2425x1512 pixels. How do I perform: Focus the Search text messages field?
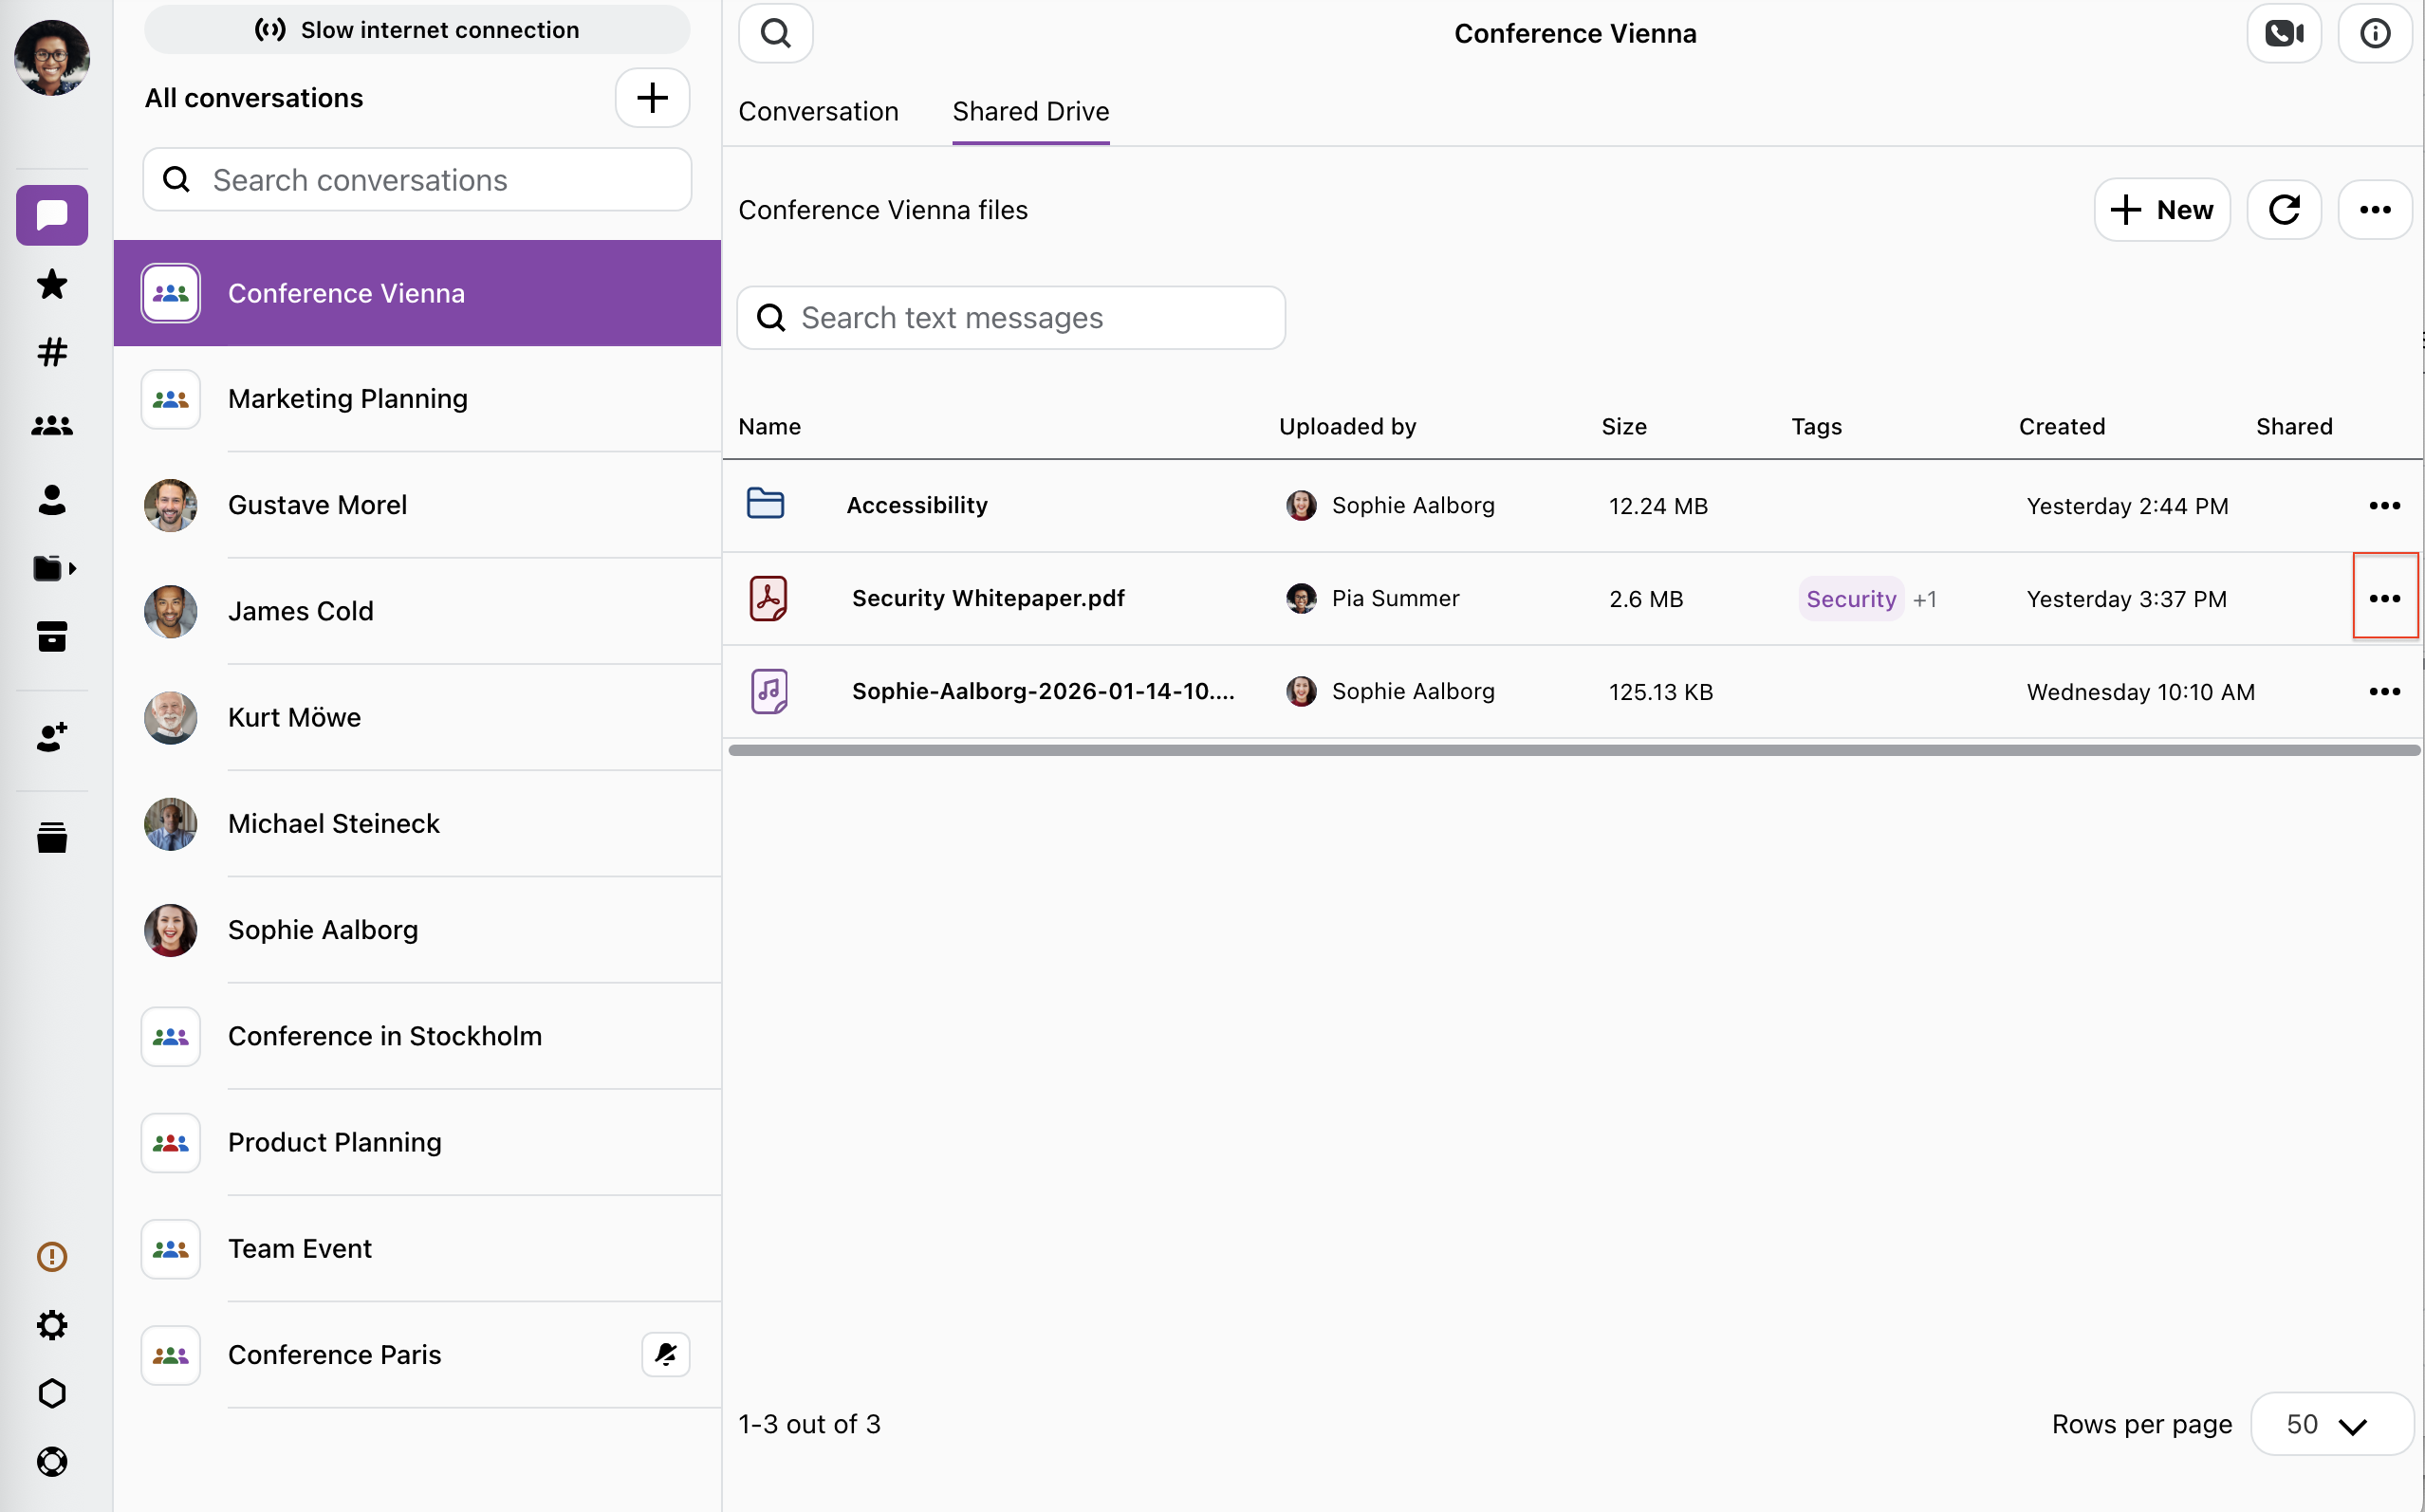click(1011, 318)
